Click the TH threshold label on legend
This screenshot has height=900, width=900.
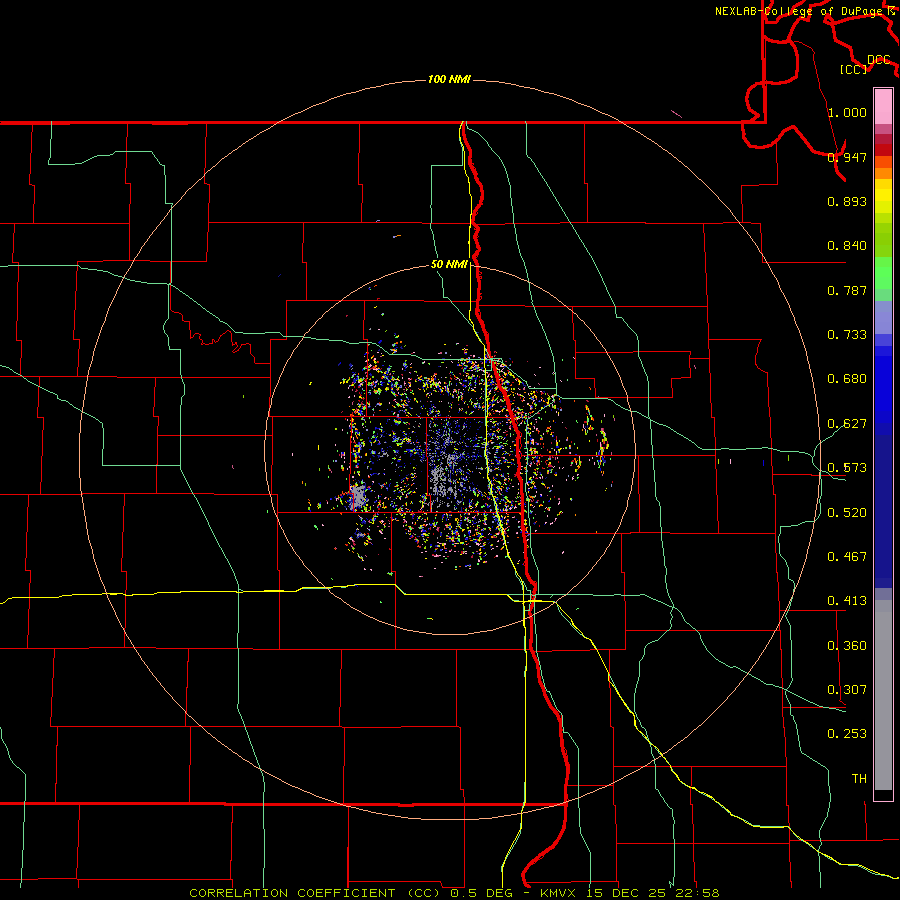[x=859, y=778]
